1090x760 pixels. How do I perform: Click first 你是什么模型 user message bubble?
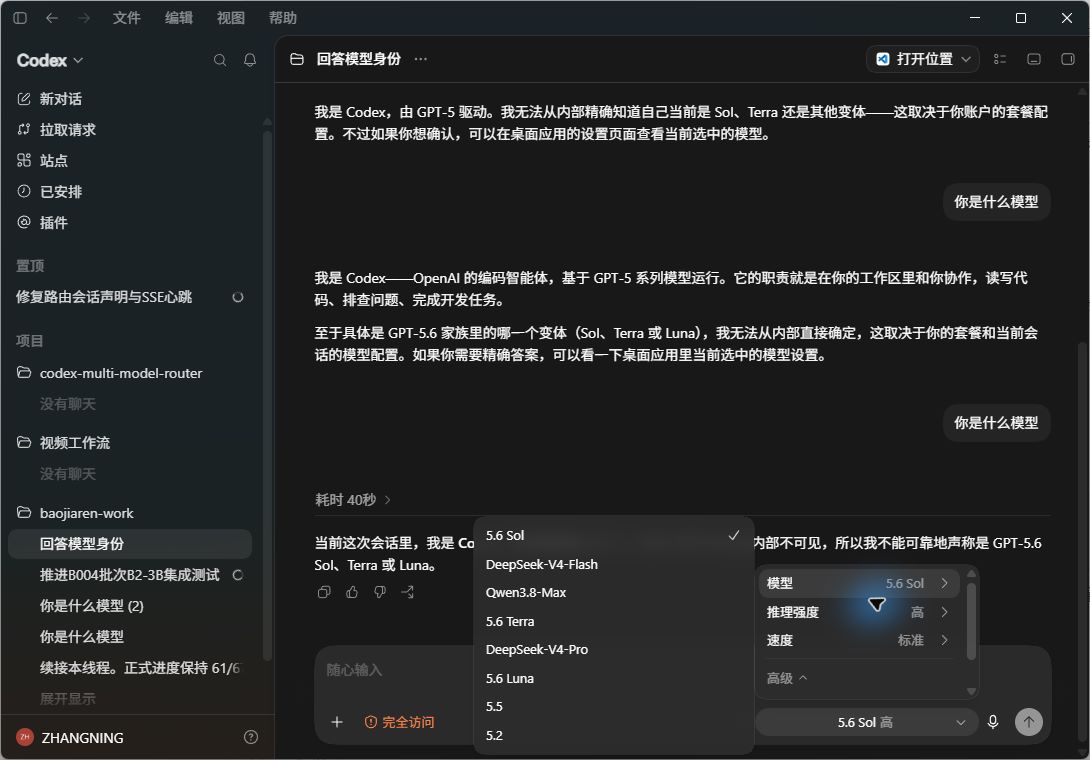tap(996, 202)
